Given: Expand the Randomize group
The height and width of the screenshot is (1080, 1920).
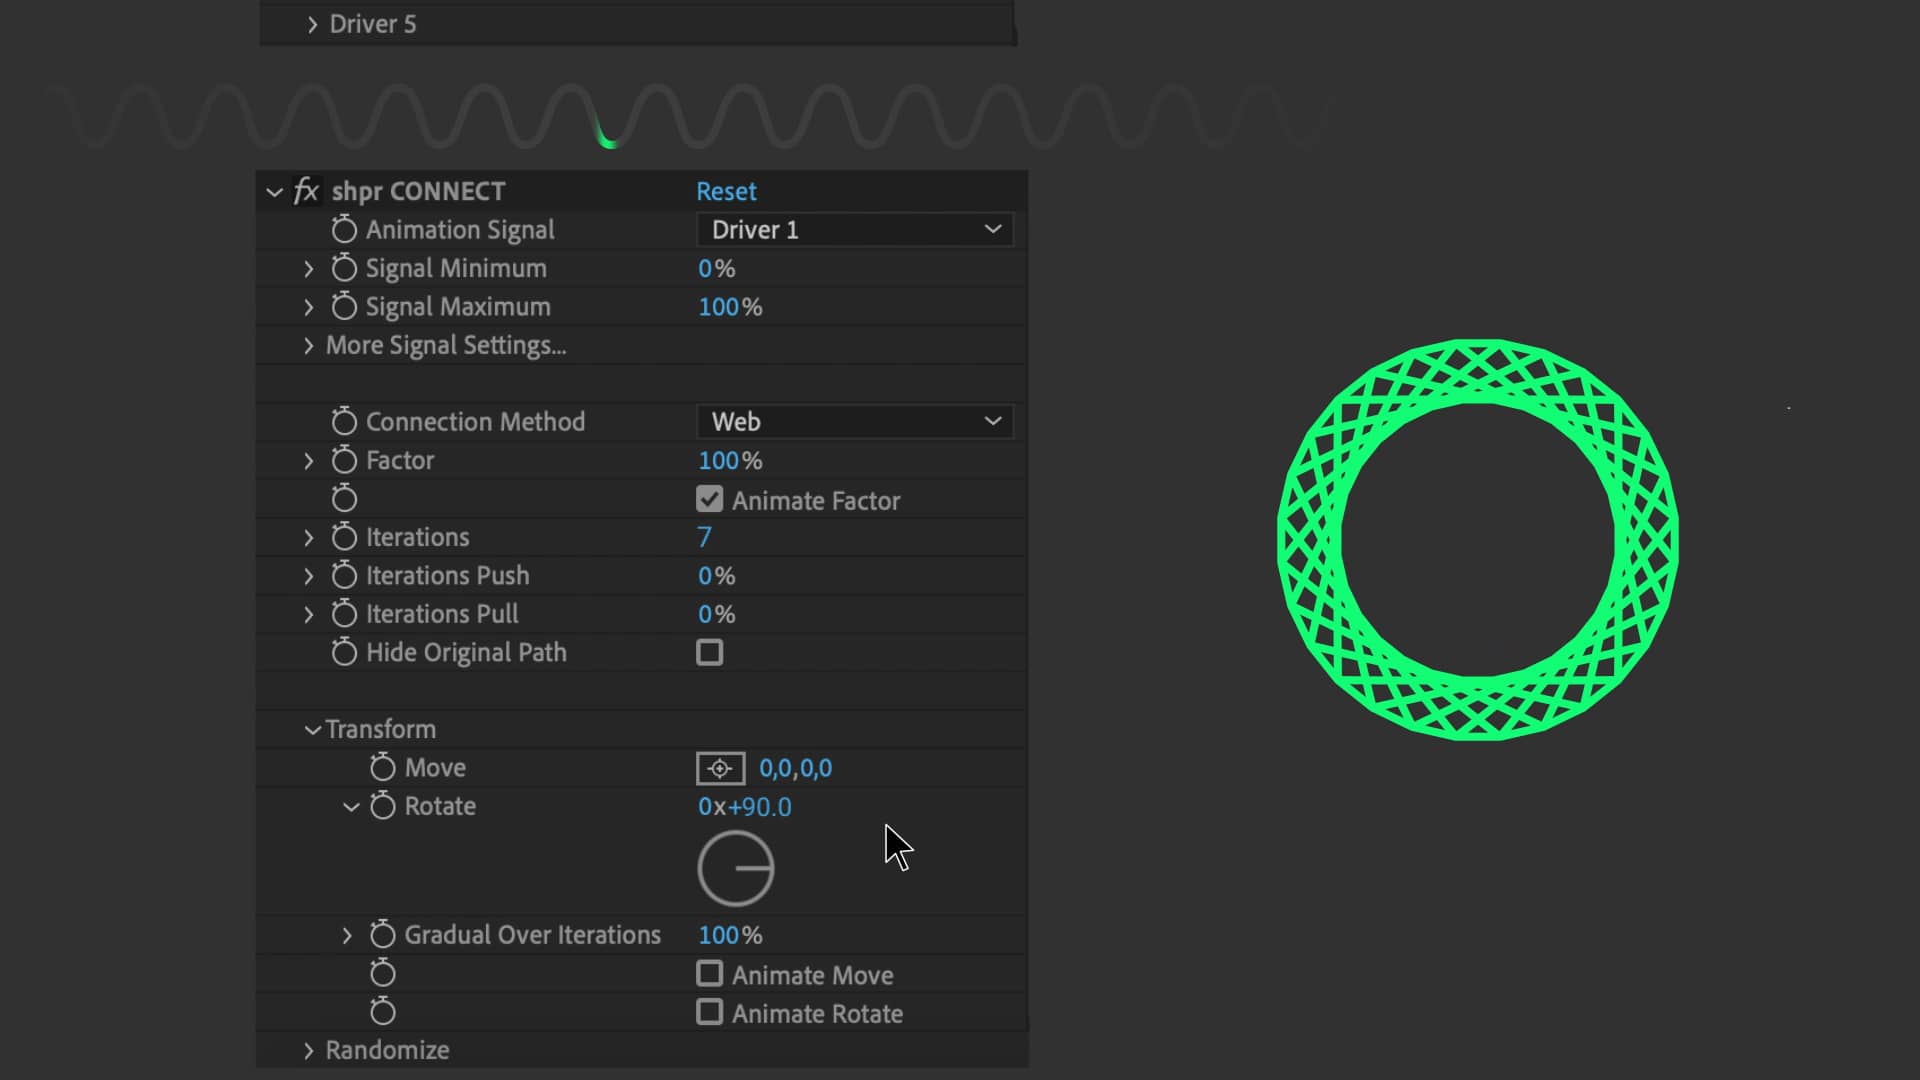Looking at the screenshot, I should point(308,1050).
